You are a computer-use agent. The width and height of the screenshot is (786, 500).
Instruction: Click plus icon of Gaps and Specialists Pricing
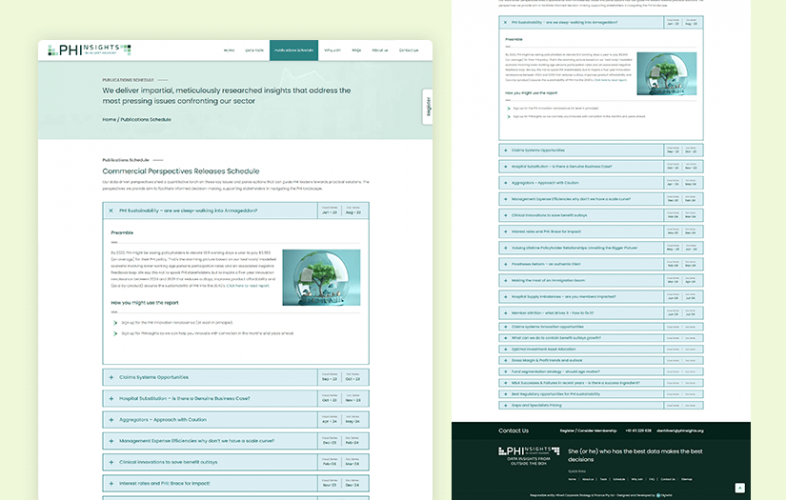point(505,405)
